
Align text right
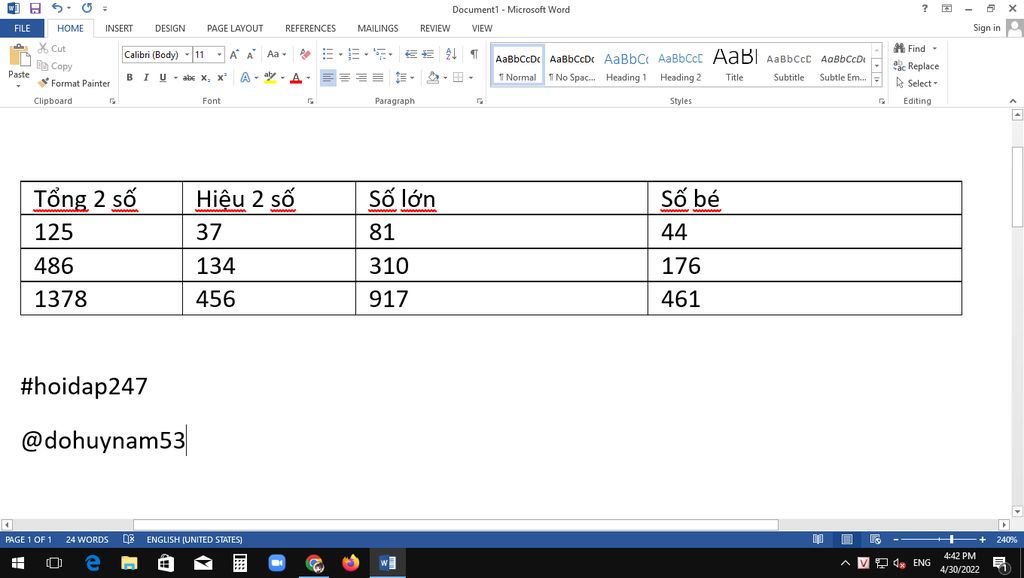[x=361, y=77]
